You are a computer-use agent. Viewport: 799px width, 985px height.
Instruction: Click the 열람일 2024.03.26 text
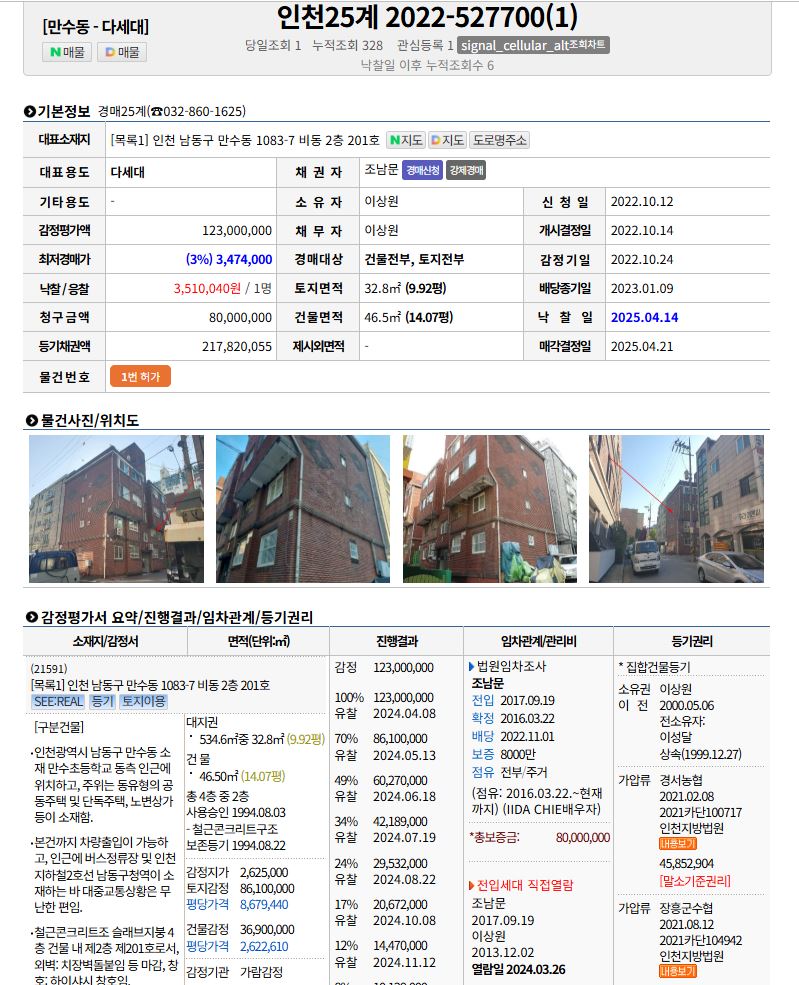[x=518, y=970]
